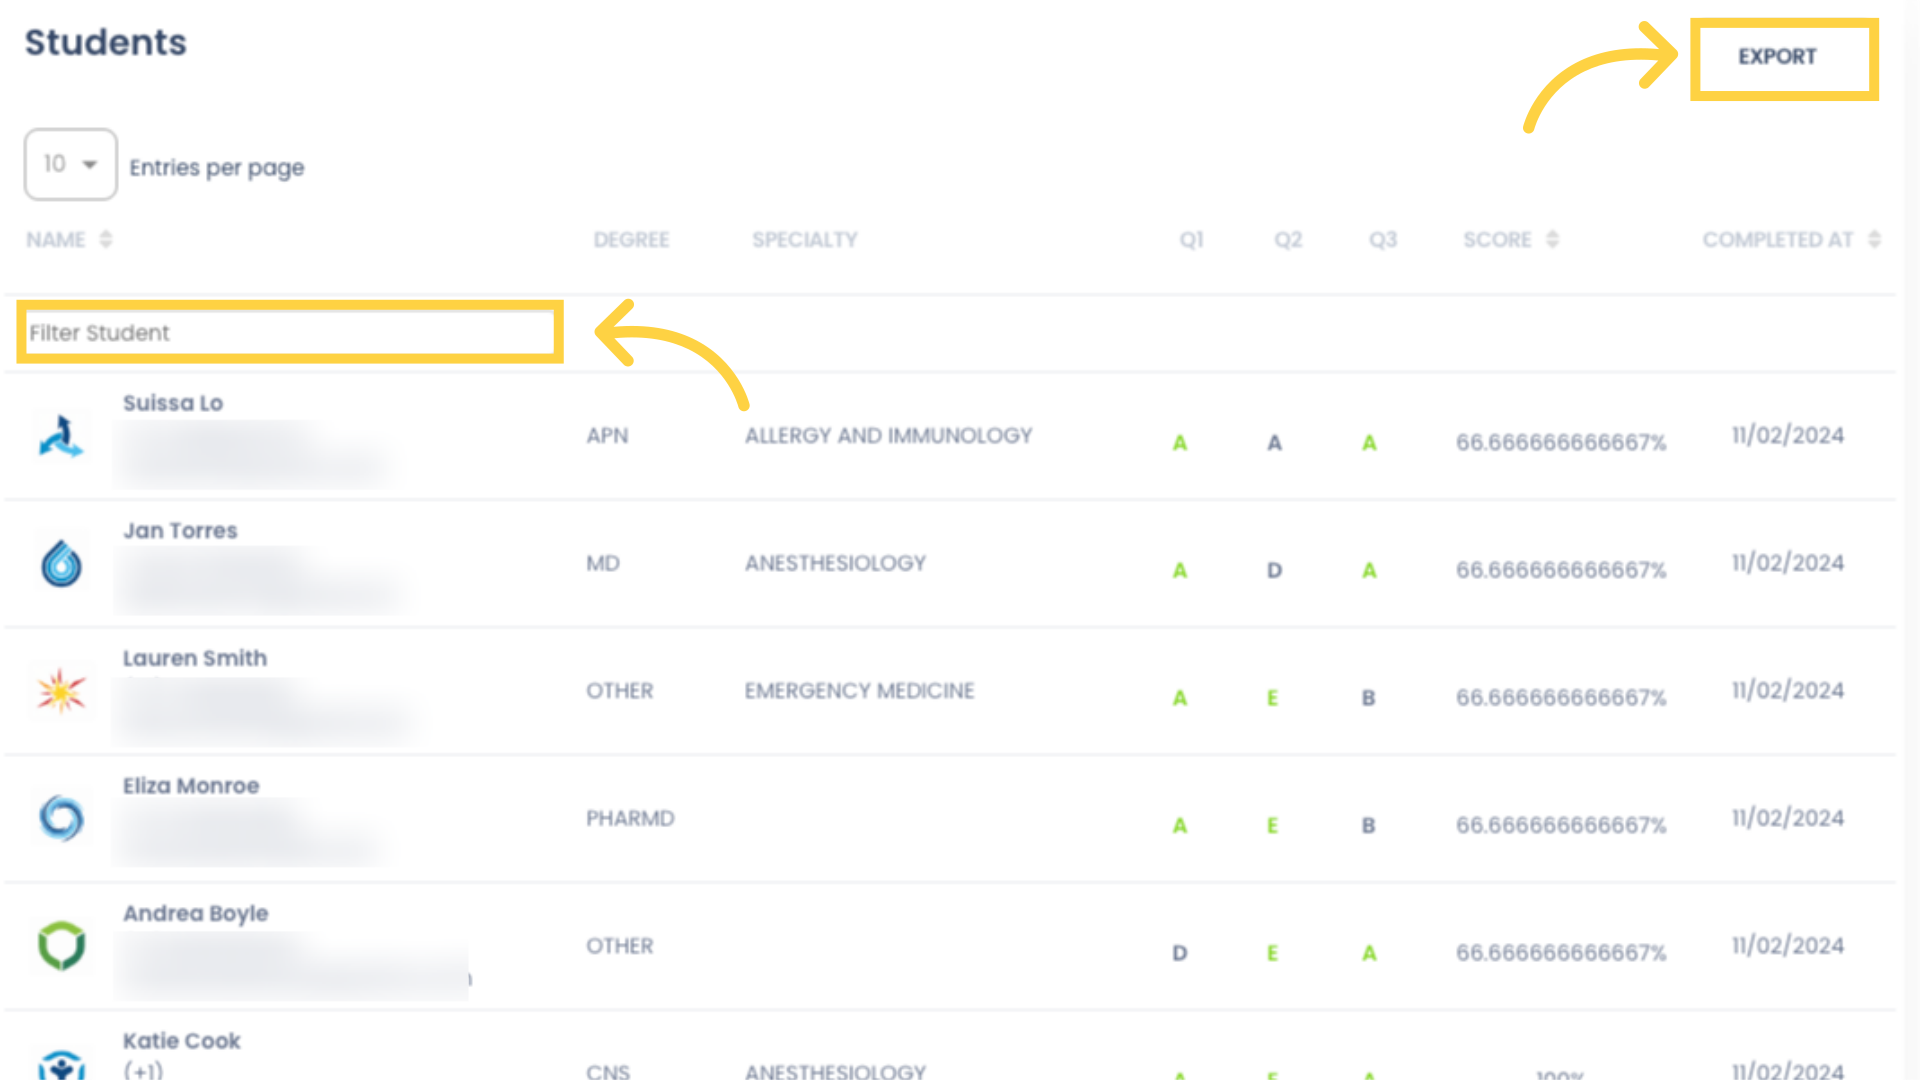Click the Lauren Smith starburst icon
The width and height of the screenshot is (1920, 1080).
coord(62,688)
